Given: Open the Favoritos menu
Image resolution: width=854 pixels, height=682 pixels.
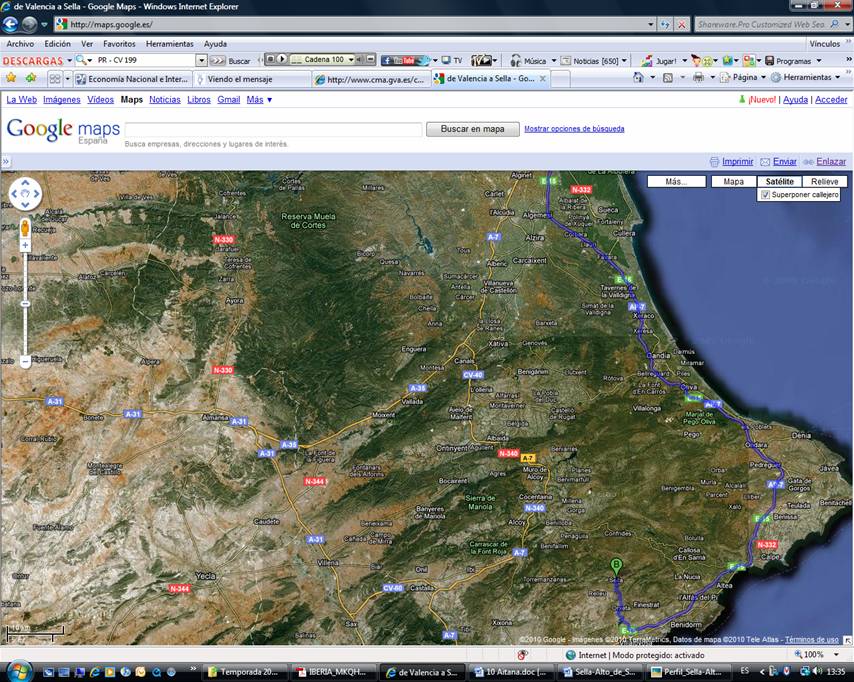Looking at the screenshot, I should click(119, 44).
